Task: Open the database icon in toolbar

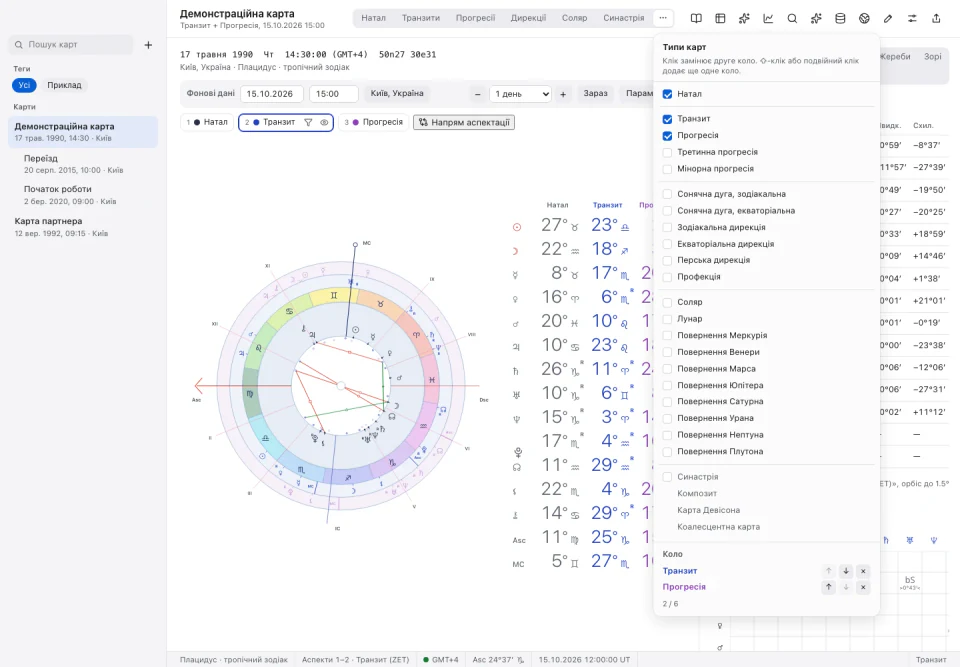Action: (840, 18)
